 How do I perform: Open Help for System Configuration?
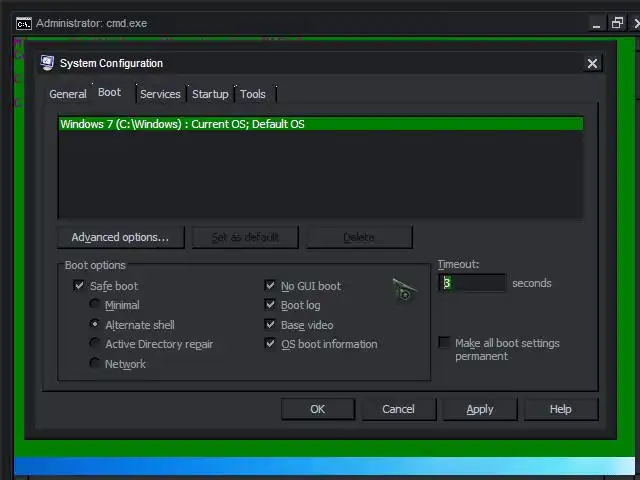(x=561, y=409)
